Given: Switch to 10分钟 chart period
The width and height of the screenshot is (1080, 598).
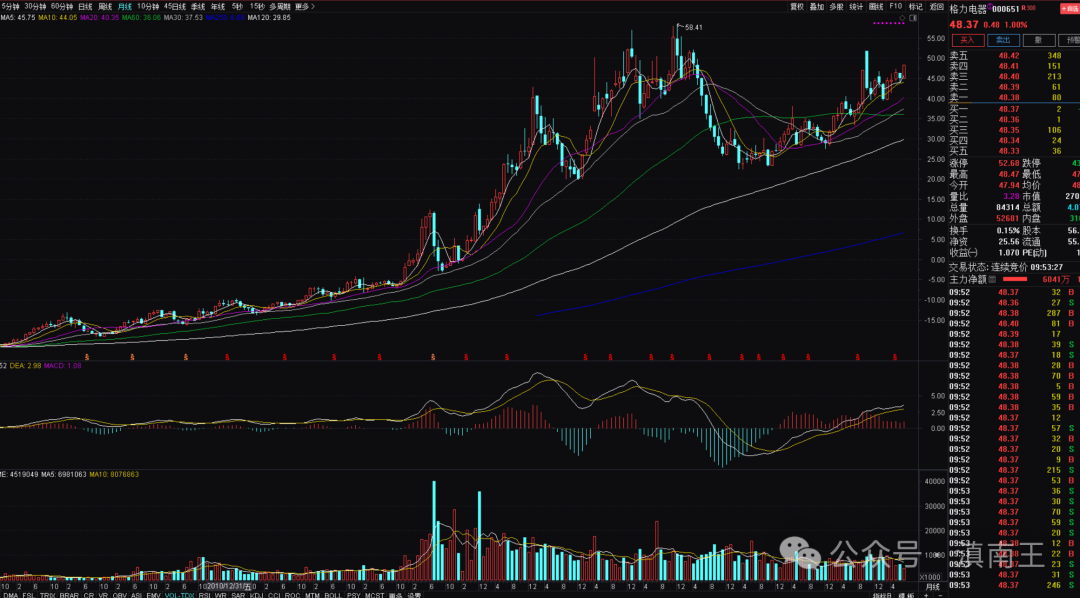Looking at the screenshot, I should pyautogui.click(x=148, y=6).
